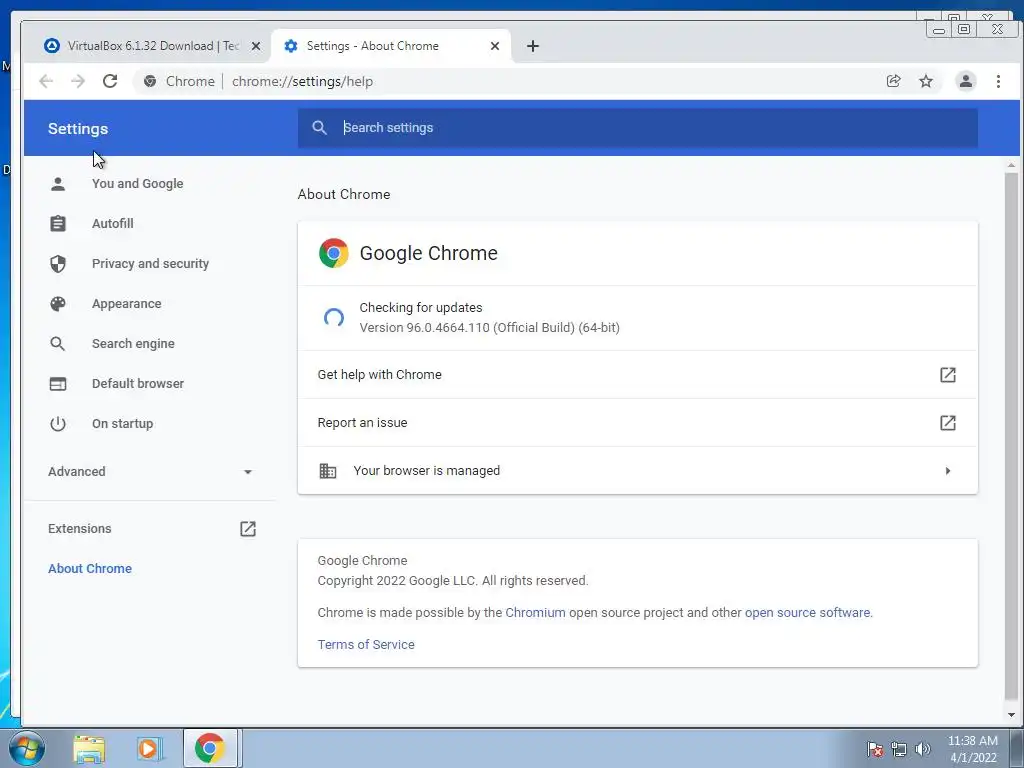The width and height of the screenshot is (1024, 768).
Task: Click external link icon for Get help with Chrome
Action: tap(948, 374)
